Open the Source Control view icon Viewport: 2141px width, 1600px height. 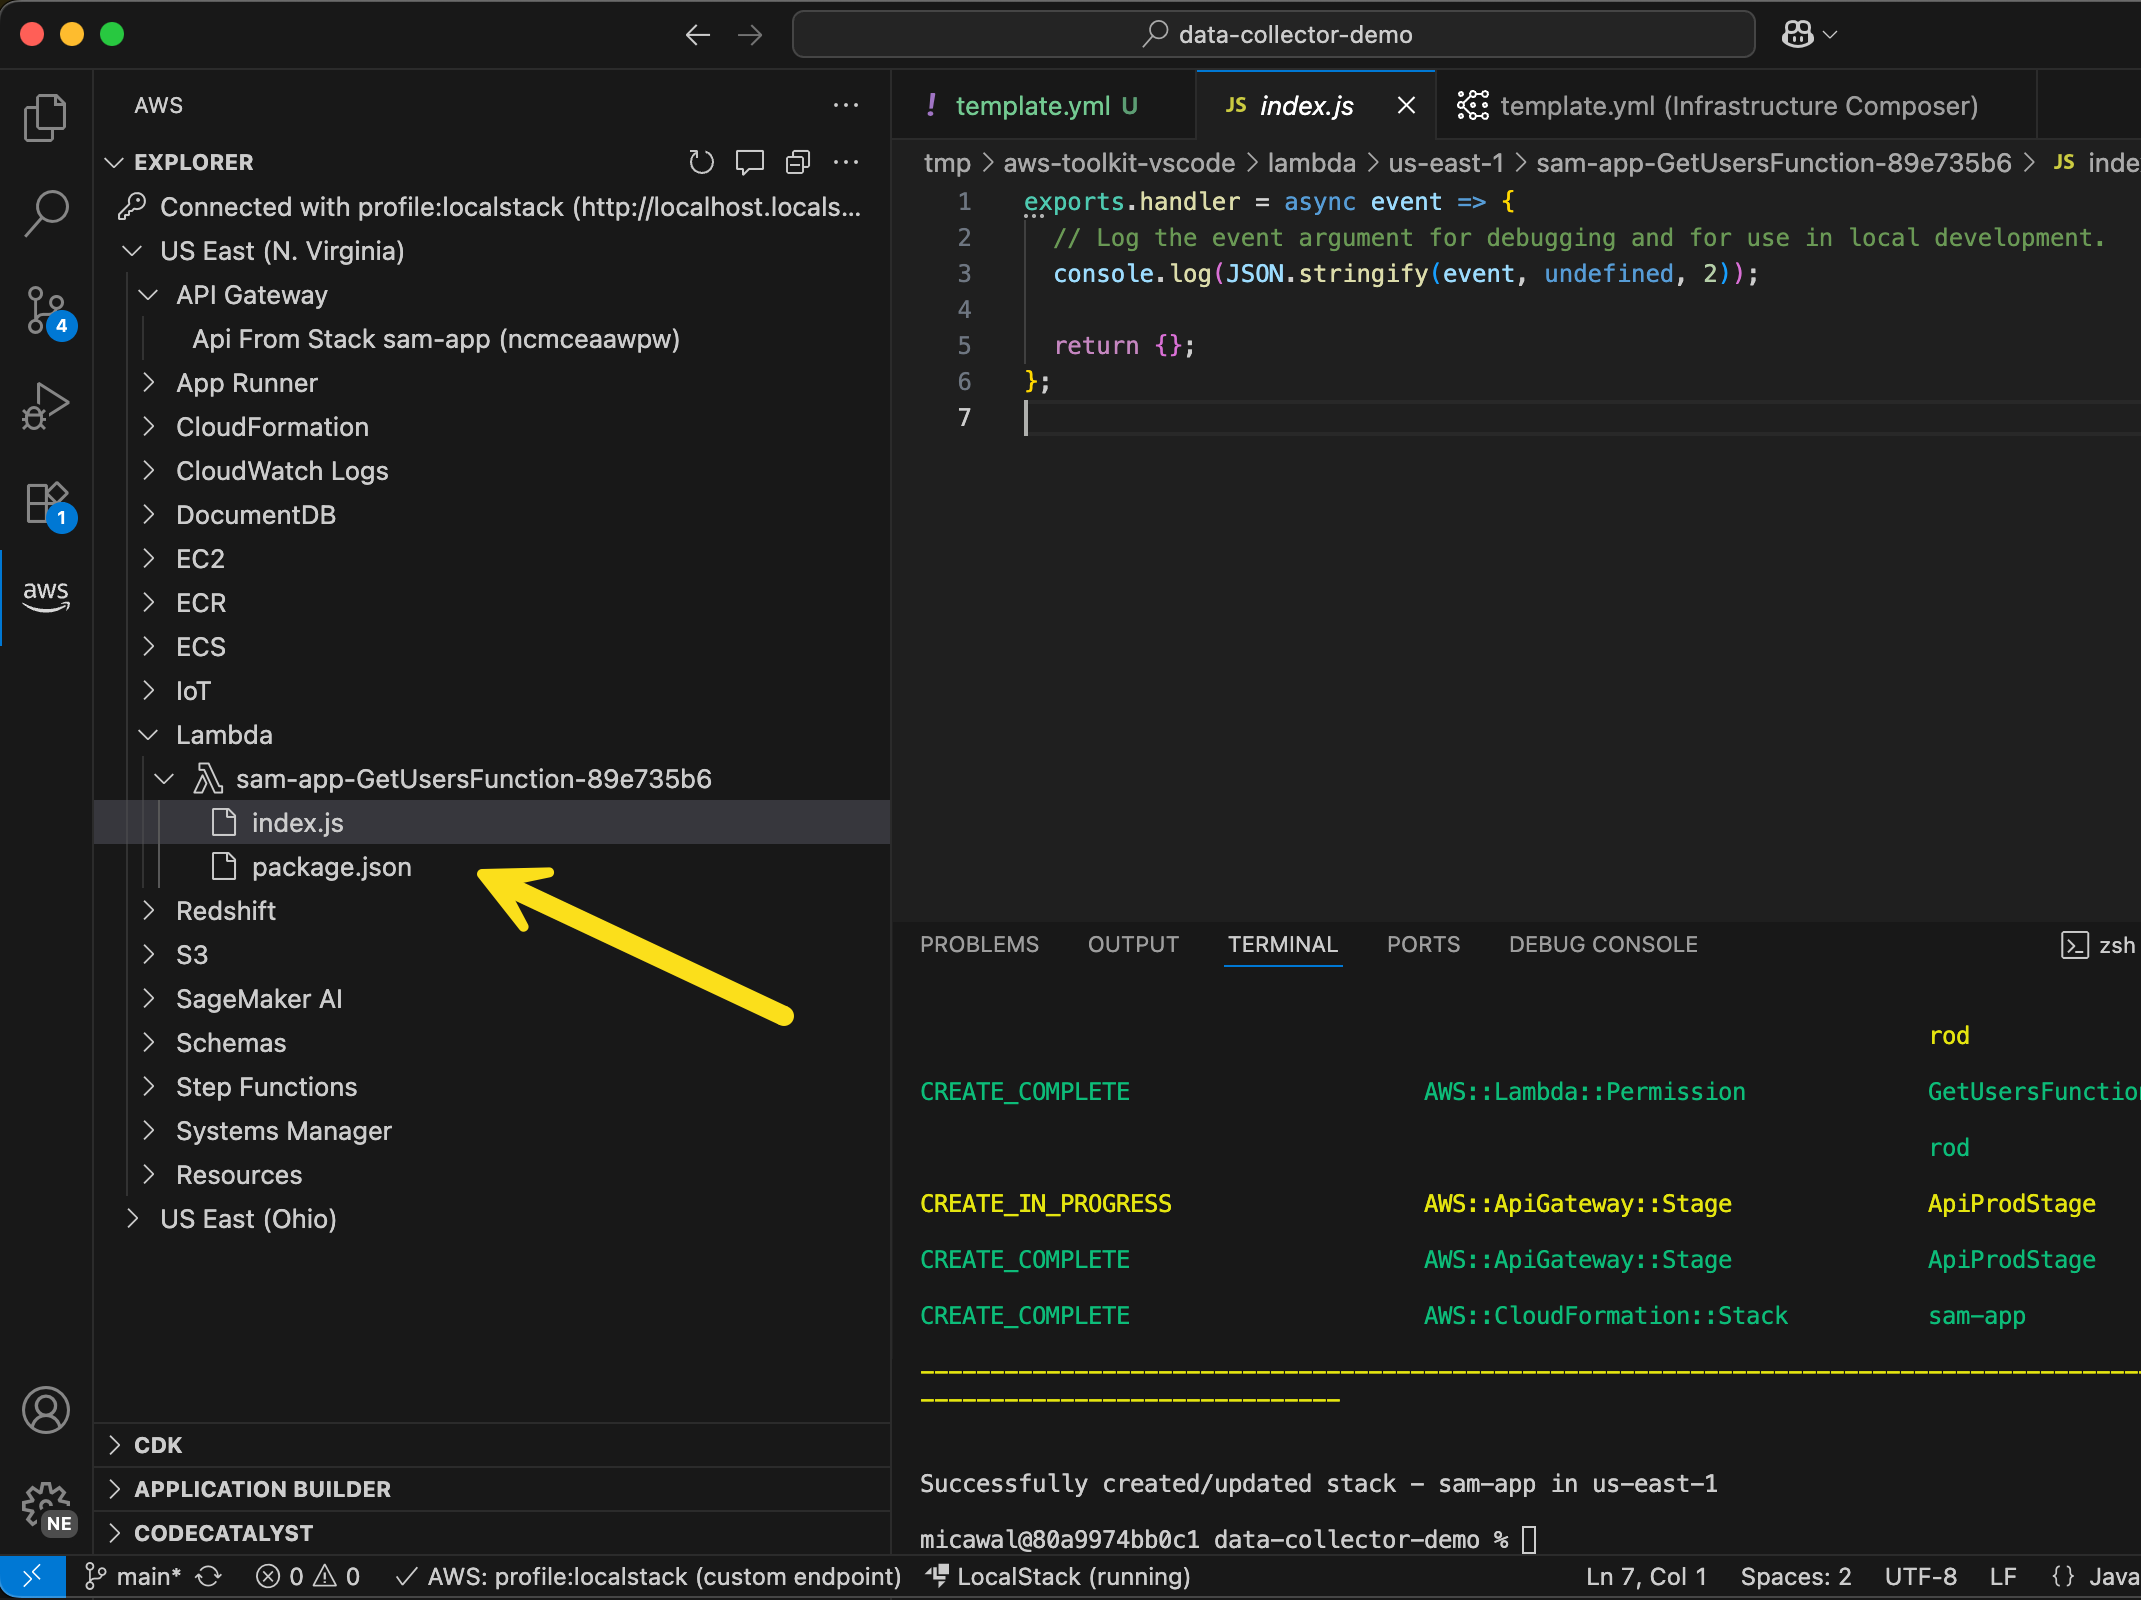[46, 310]
